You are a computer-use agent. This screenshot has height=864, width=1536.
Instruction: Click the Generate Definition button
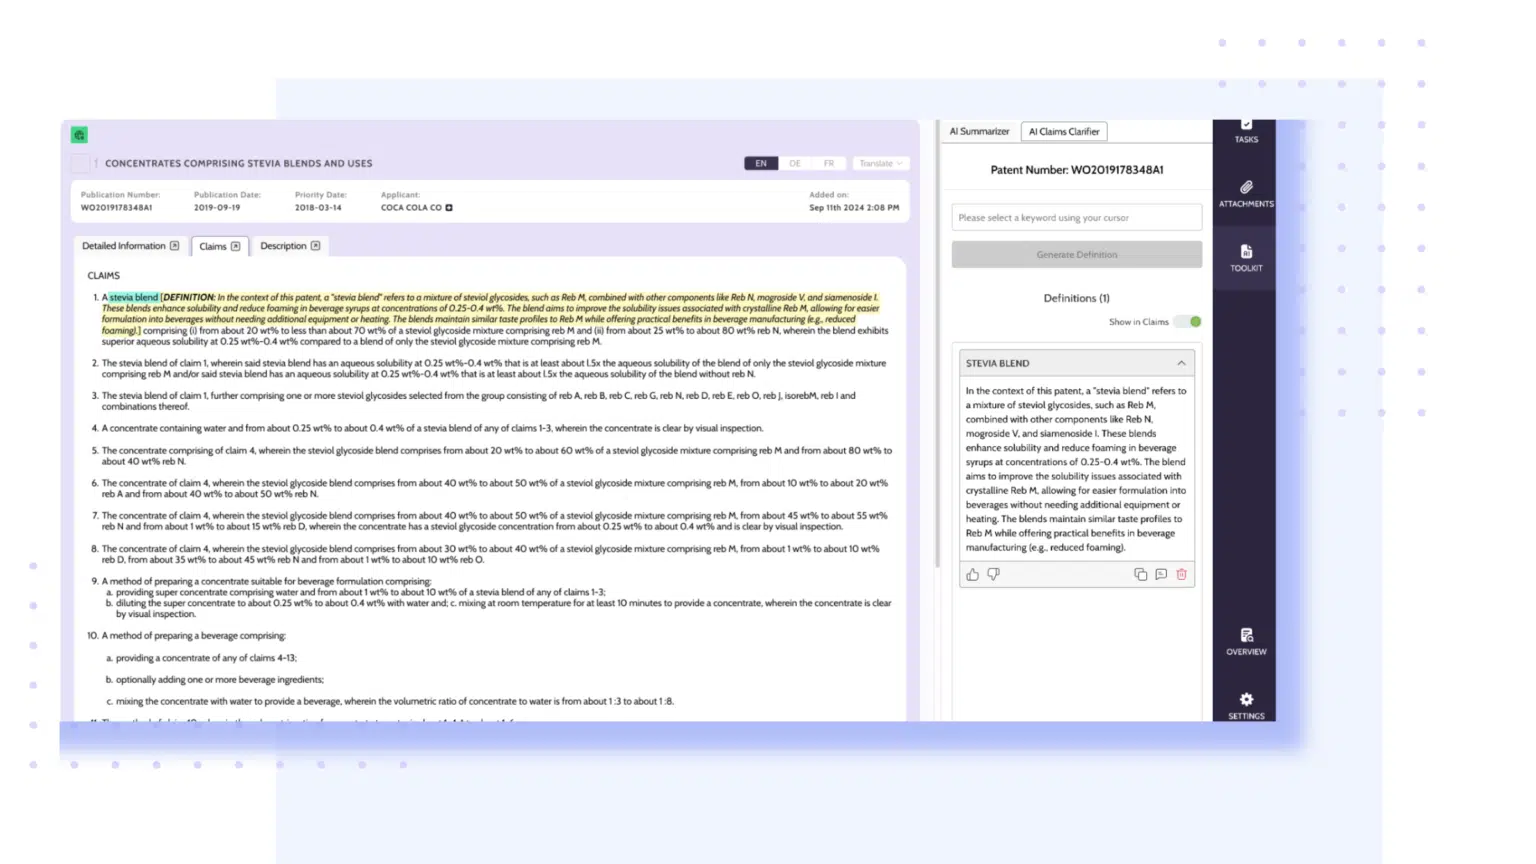click(x=1077, y=254)
